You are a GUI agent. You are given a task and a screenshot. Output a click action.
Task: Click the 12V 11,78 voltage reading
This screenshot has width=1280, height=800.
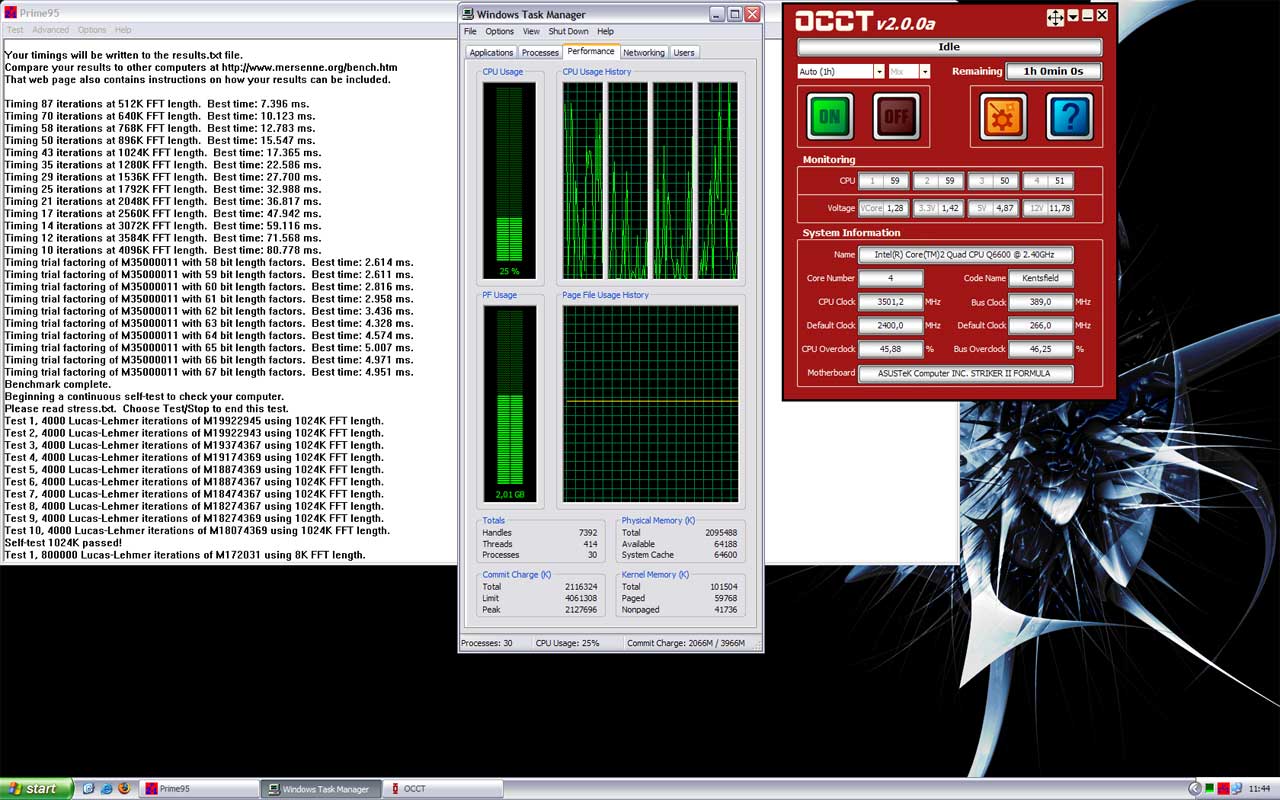point(1048,208)
